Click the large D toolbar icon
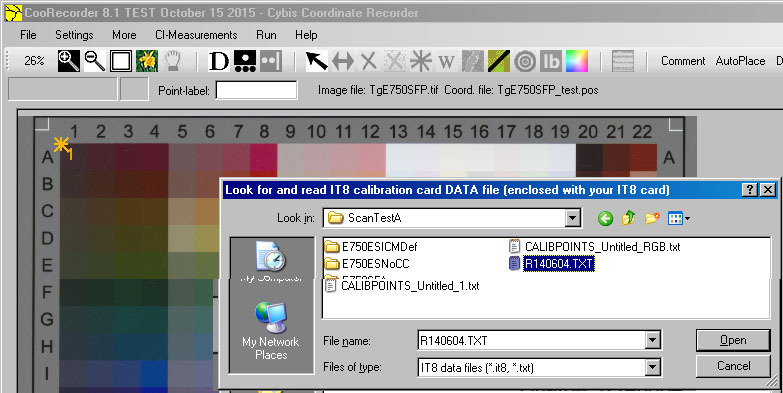The image size is (783, 393). point(218,61)
